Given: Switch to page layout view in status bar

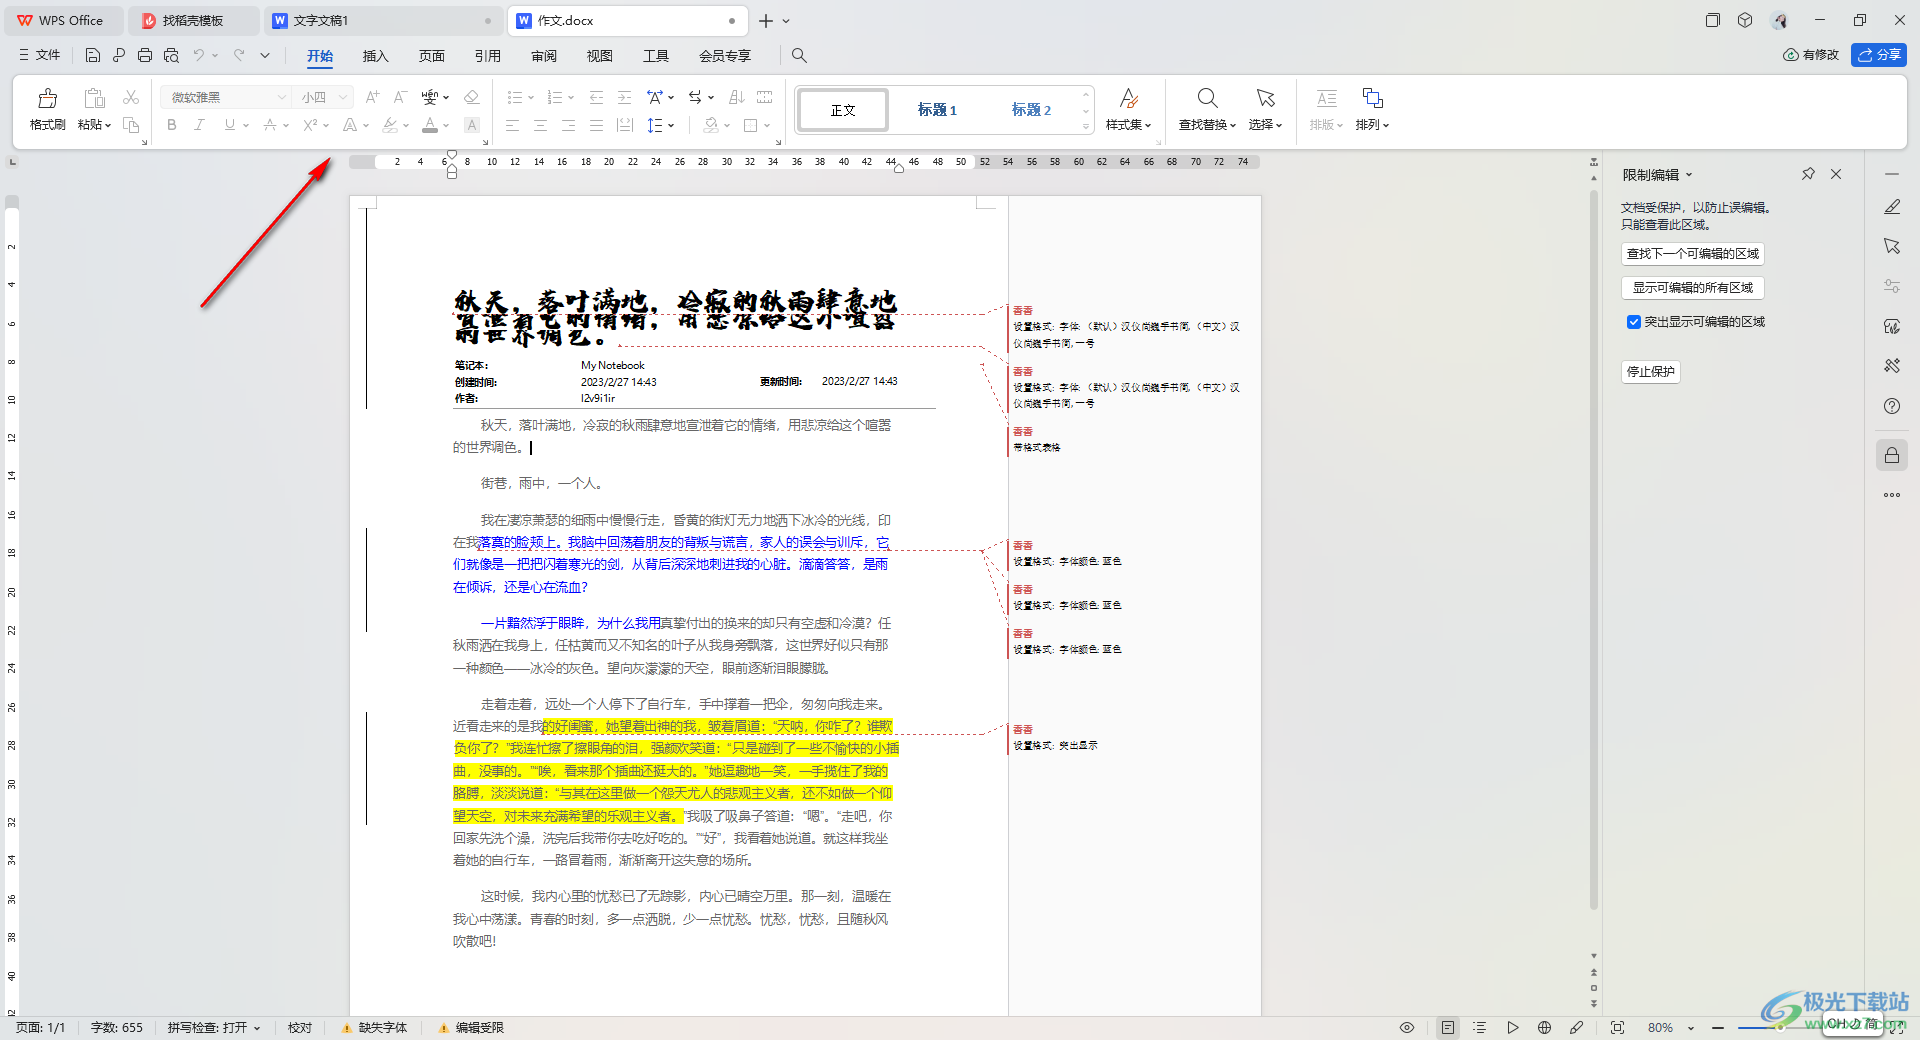Looking at the screenshot, I should pyautogui.click(x=1447, y=1027).
